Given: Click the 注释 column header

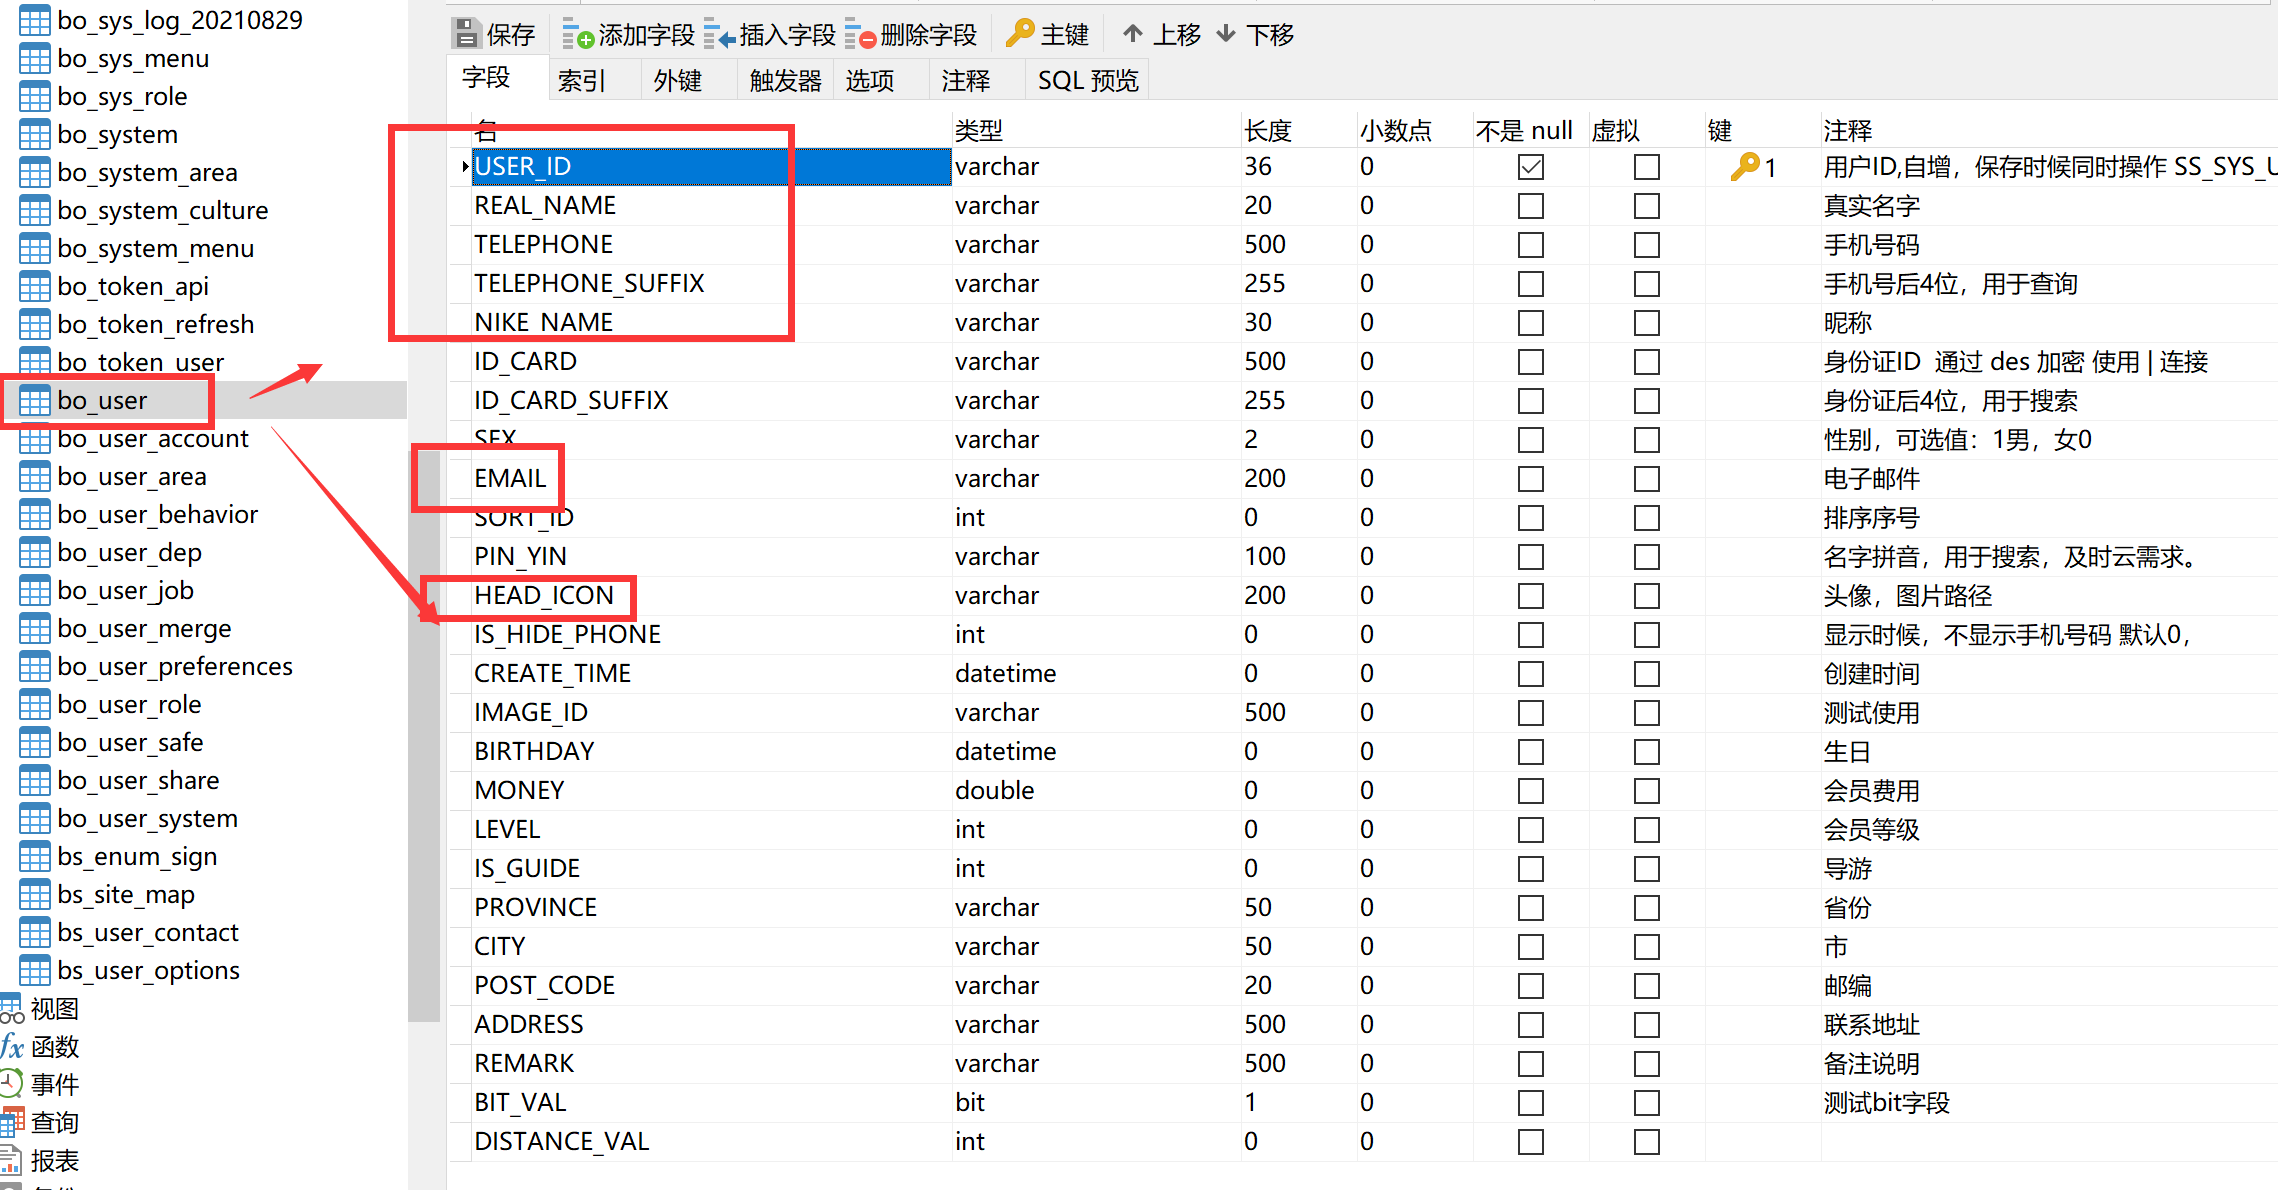Looking at the screenshot, I should pos(1847,130).
